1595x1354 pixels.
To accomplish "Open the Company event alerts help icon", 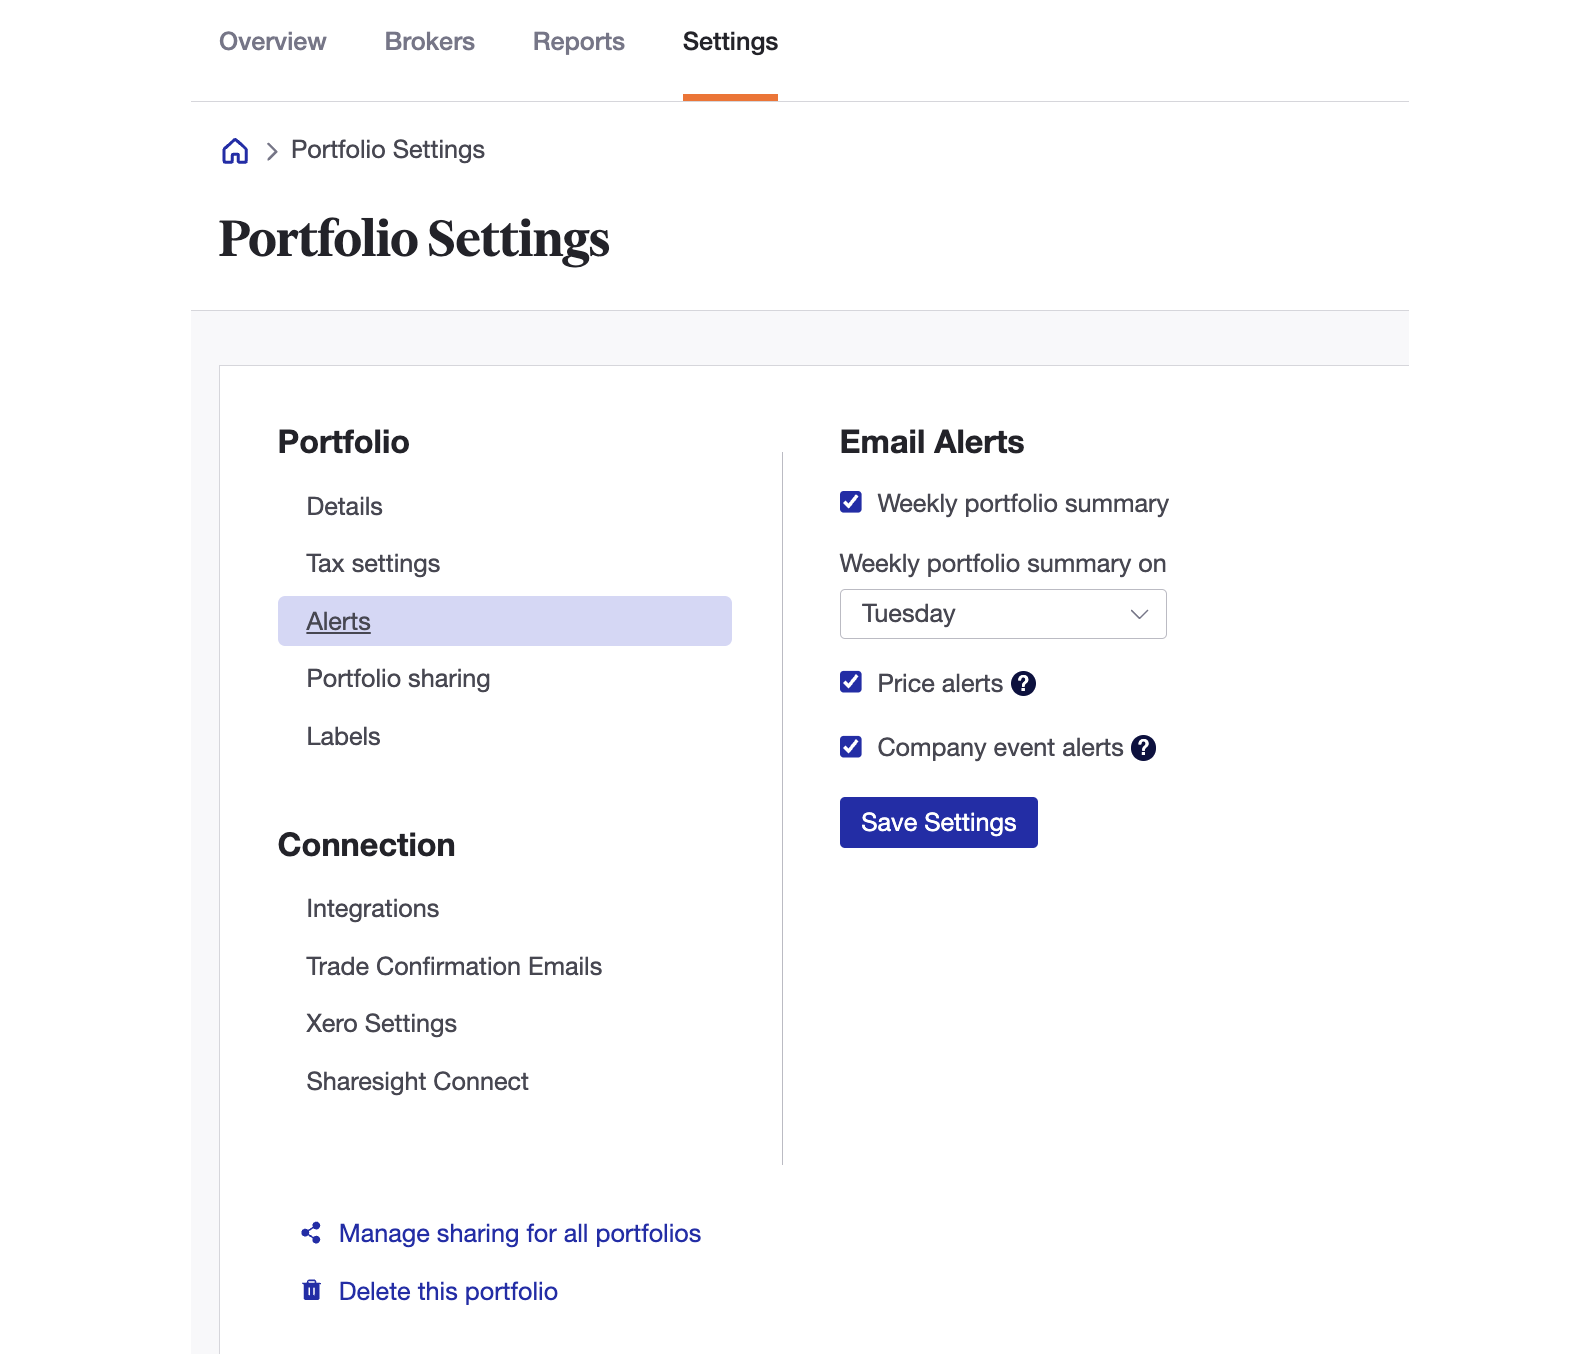I will (x=1143, y=747).
